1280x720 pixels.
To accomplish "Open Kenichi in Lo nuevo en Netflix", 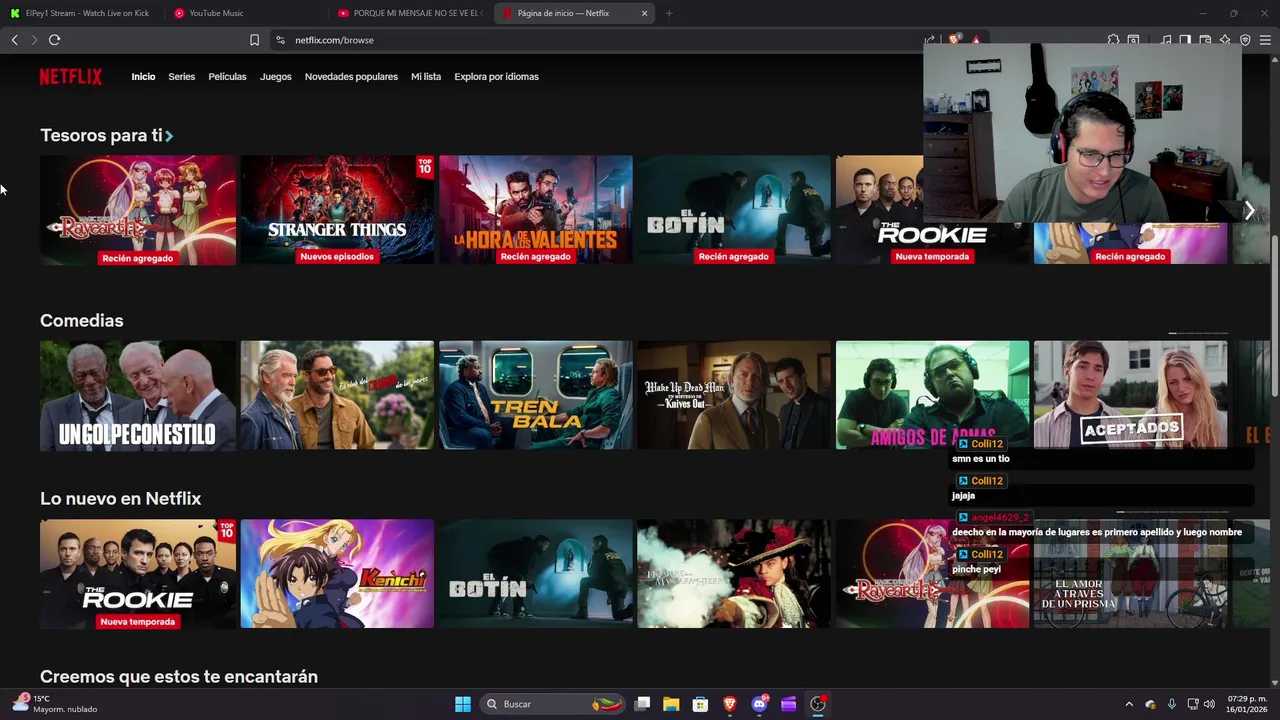I will coord(337,574).
